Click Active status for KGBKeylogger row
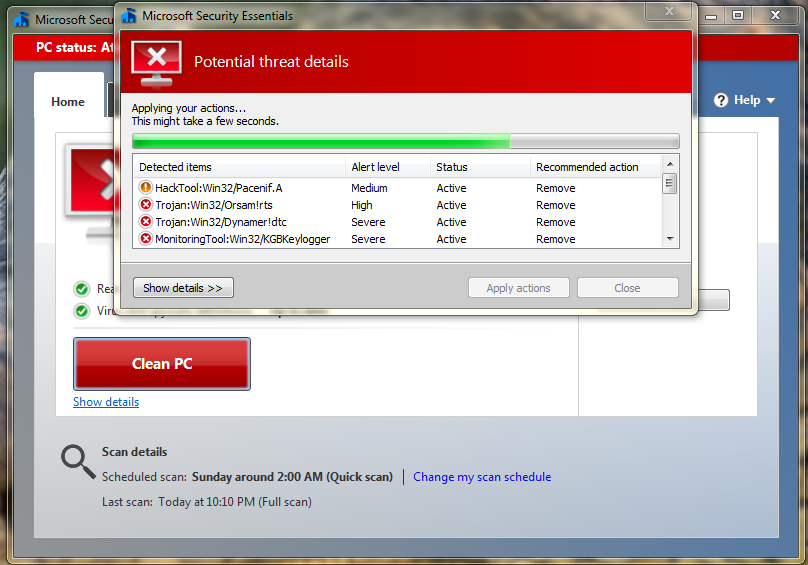This screenshot has width=808, height=565. click(x=451, y=239)
